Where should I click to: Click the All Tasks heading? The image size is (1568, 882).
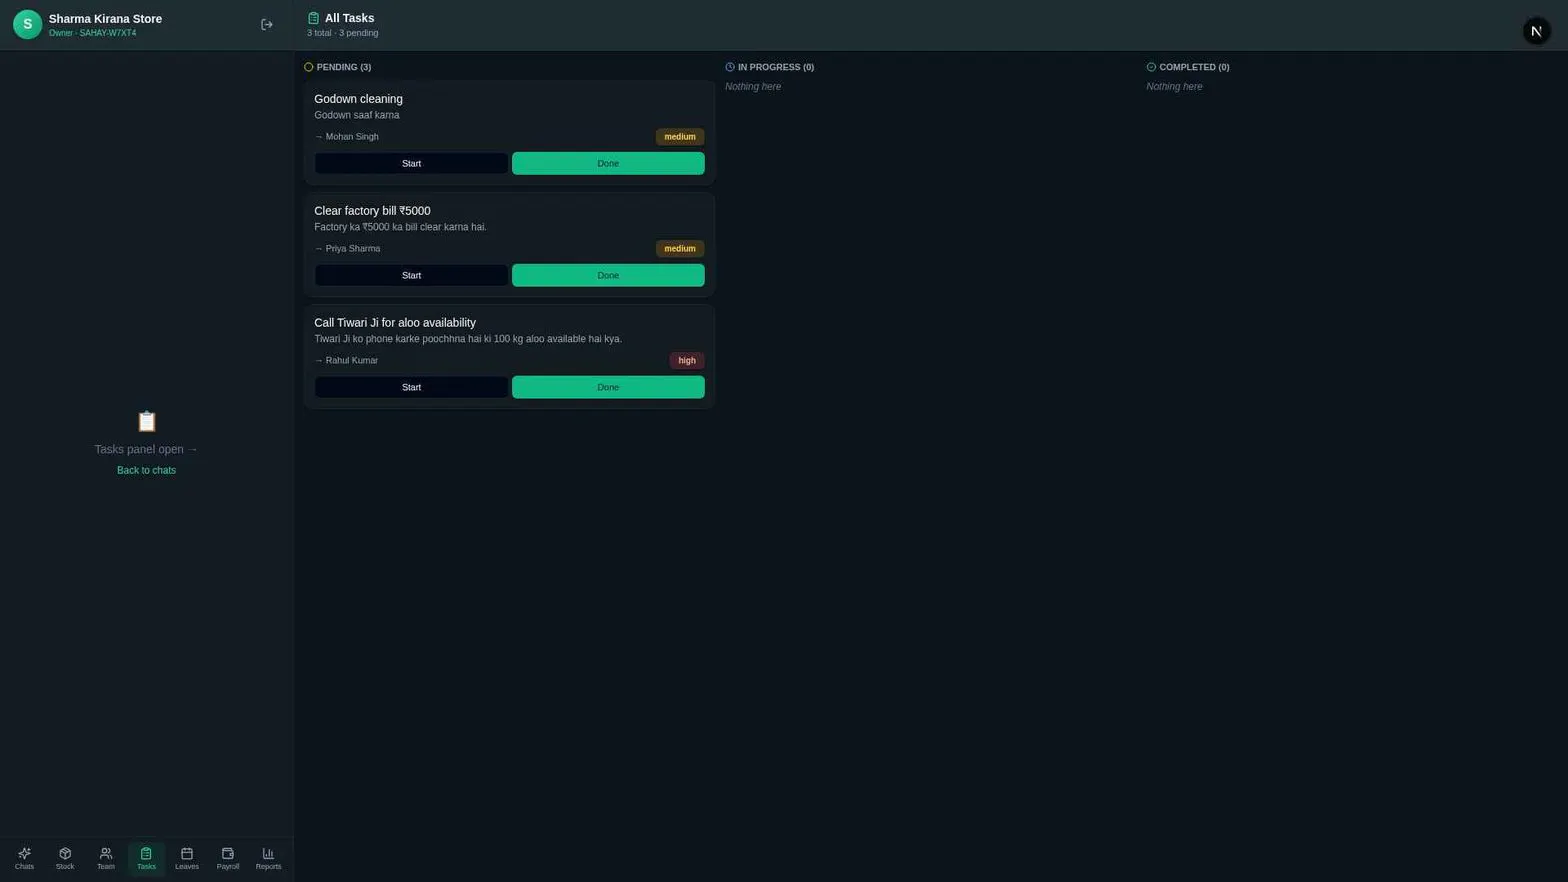pyautogui.click(x=349, y=18)
